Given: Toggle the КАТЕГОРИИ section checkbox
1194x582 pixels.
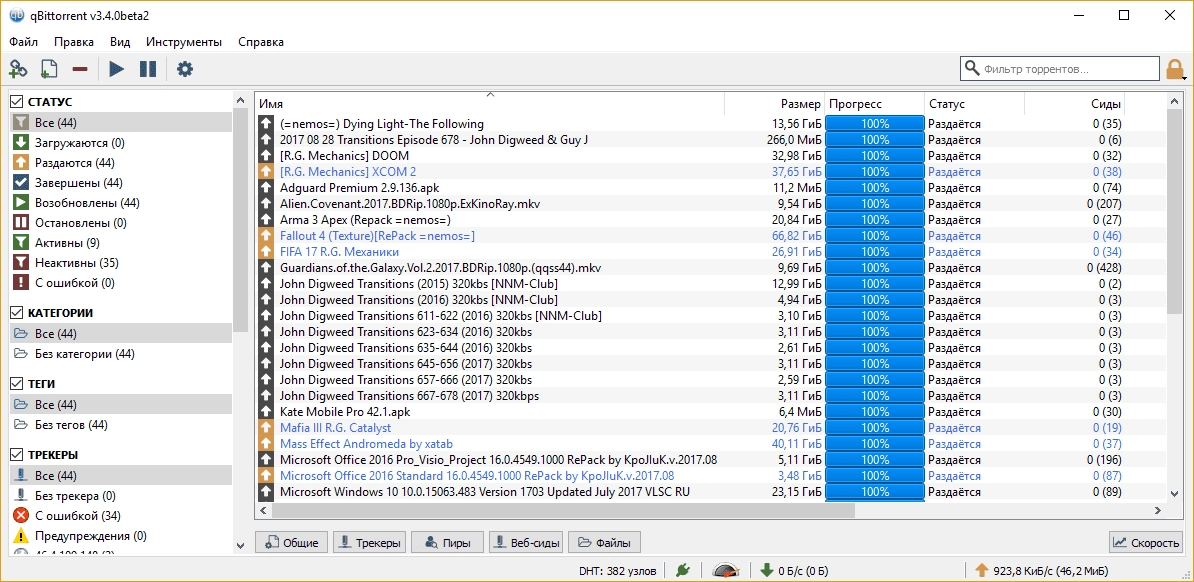Looking at the screenshot, I should 16,312.
